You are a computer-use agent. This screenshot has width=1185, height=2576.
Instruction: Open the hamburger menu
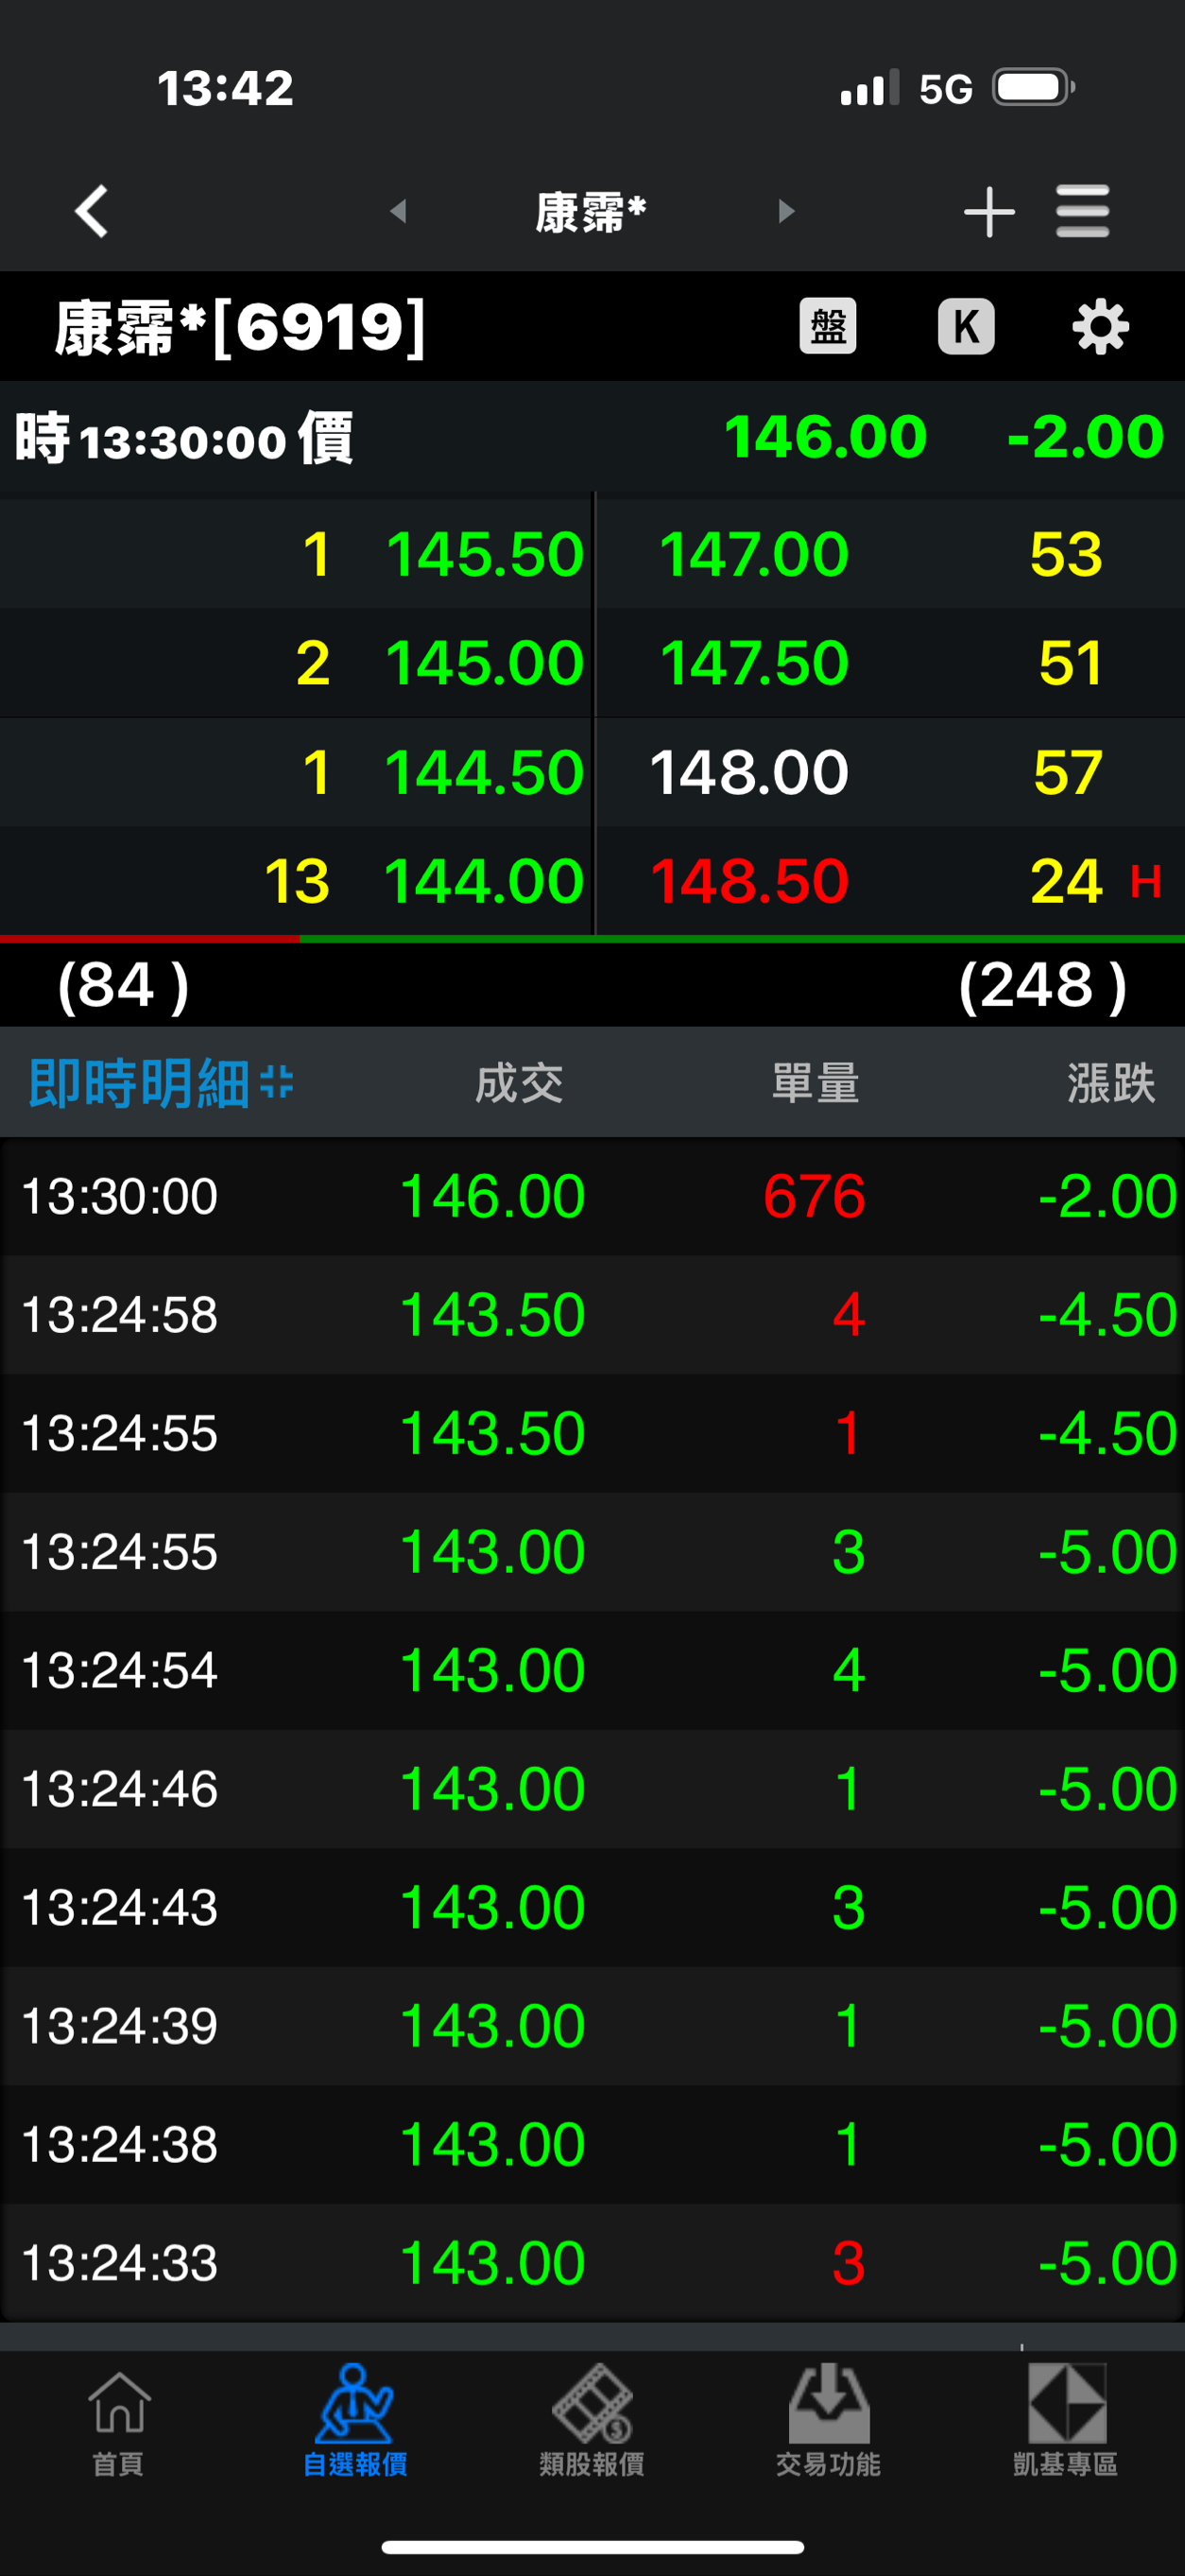(x=1082, y=211)
